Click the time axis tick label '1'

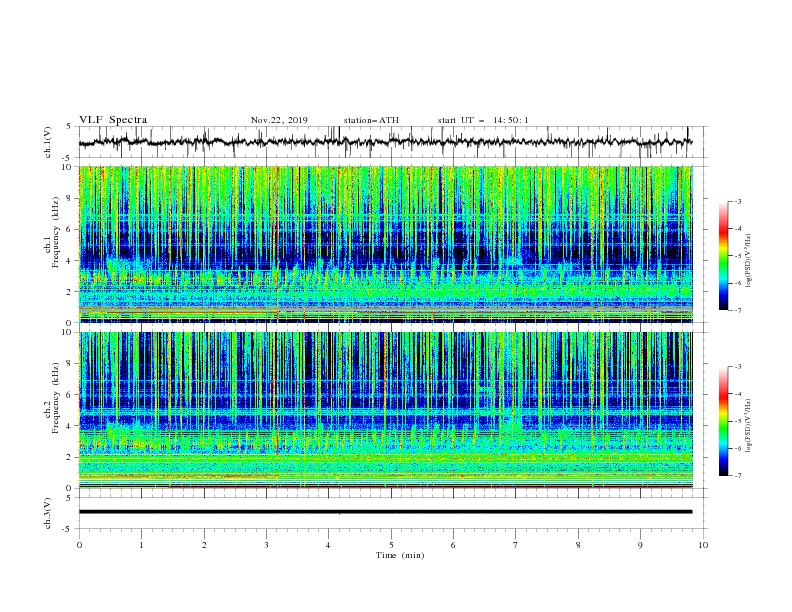(141, 545)
